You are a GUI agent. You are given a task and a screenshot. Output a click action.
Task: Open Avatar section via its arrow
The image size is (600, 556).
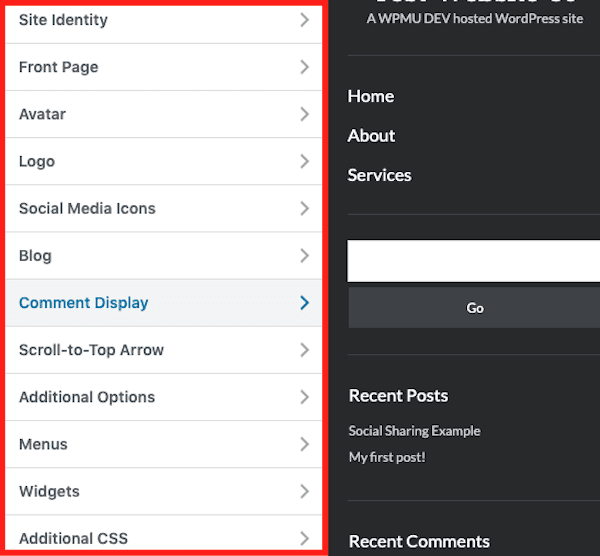point(304,114)
